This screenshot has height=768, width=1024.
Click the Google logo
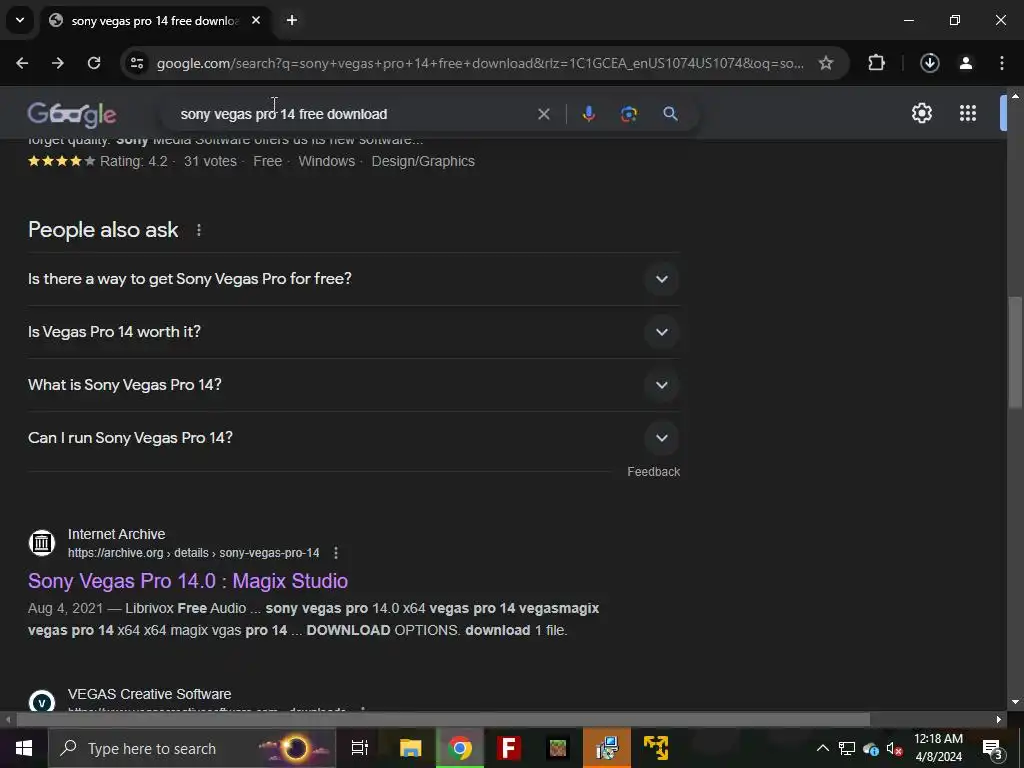(x=72, y=114)
